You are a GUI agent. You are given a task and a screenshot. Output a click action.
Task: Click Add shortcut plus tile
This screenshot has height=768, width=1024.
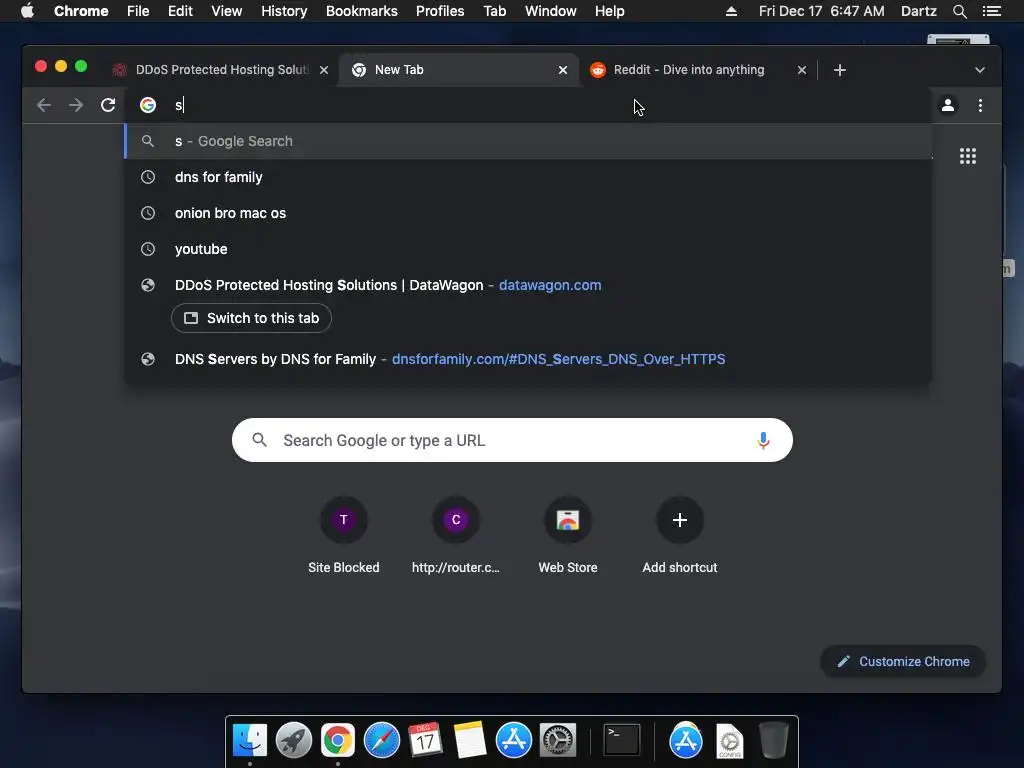pos(680,534)
